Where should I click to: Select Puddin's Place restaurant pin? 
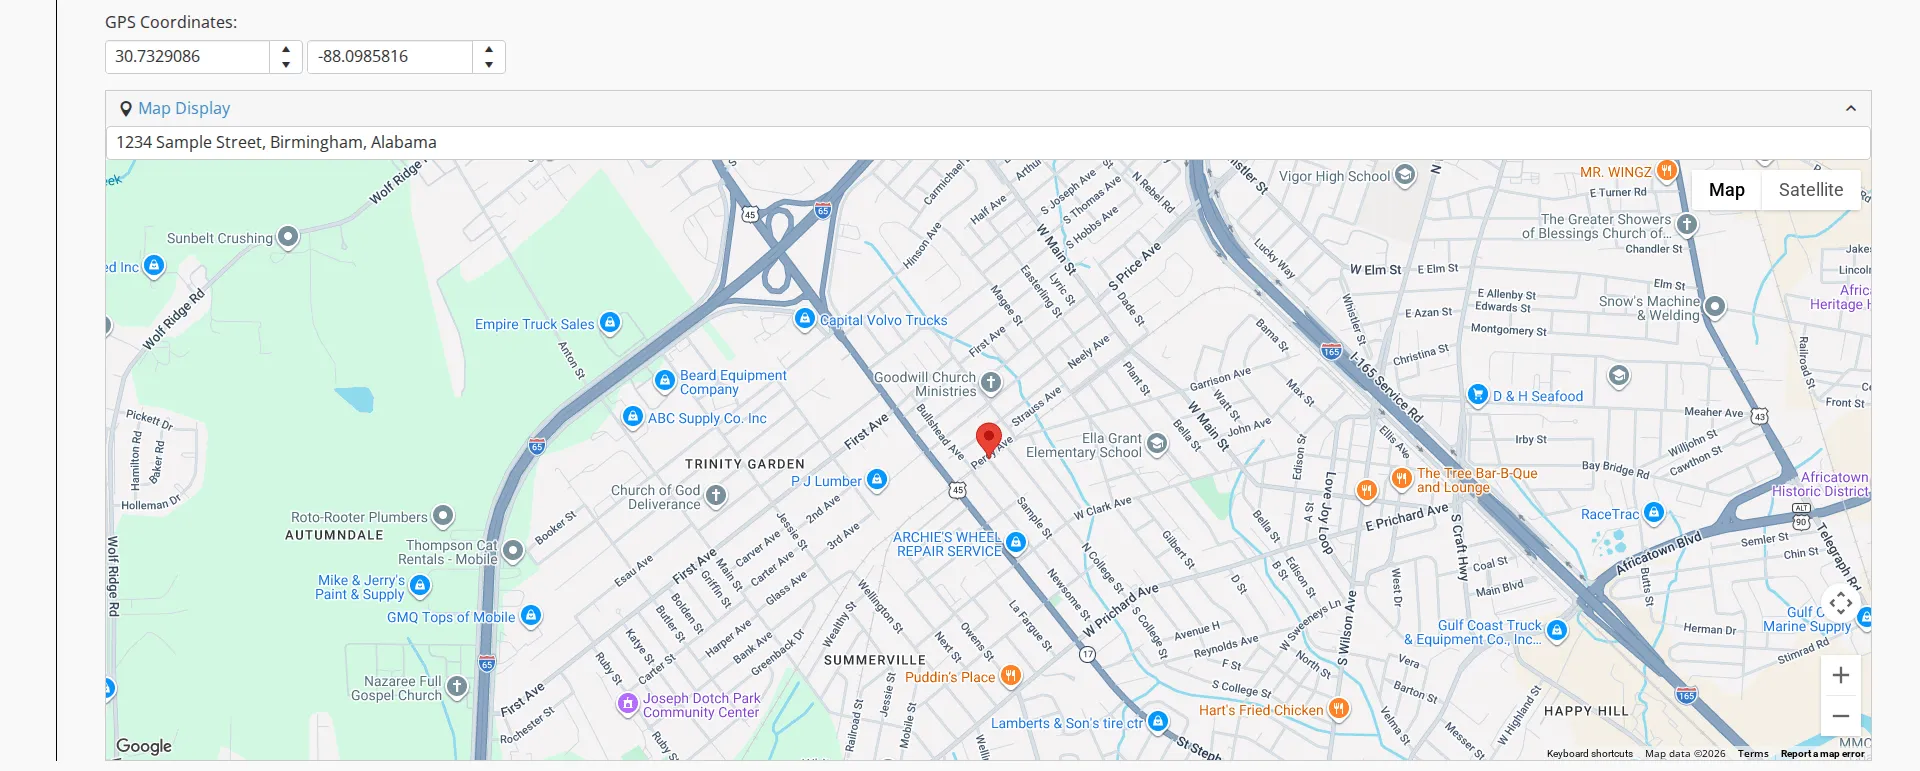click(x=1011, y=675)
